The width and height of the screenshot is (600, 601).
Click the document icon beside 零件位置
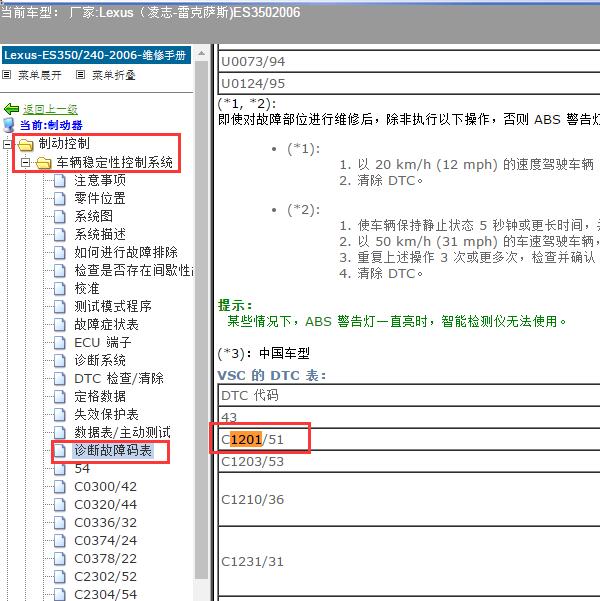click(x=59, y=198)
